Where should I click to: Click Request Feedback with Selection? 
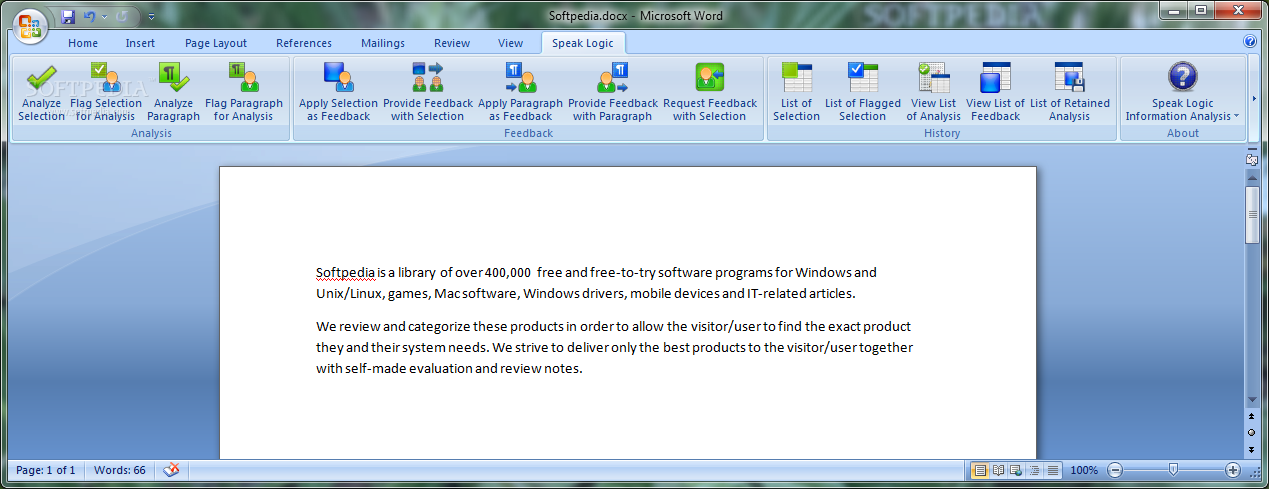(710, 92)
